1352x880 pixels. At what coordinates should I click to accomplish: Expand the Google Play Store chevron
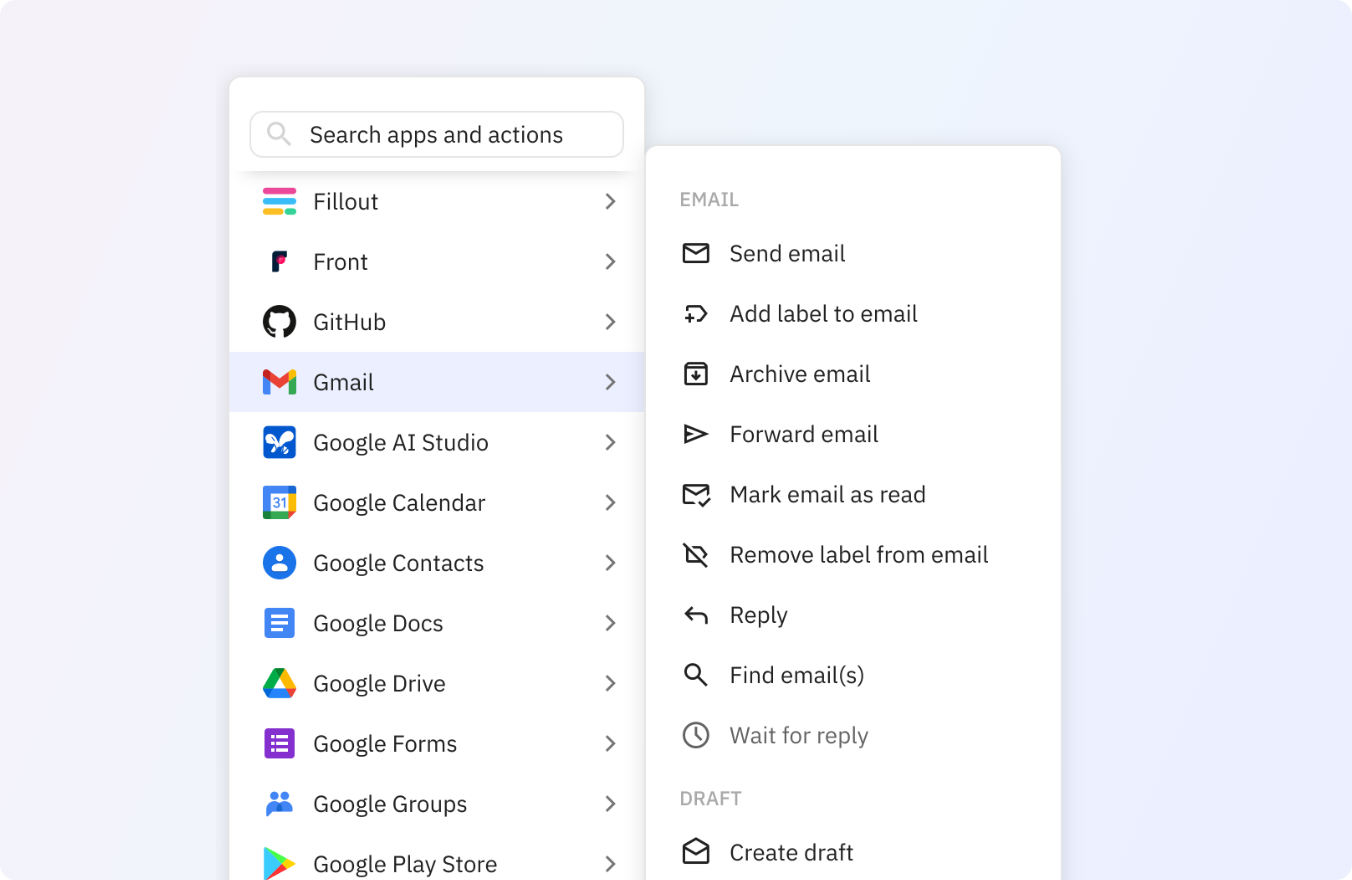(610, 863)
